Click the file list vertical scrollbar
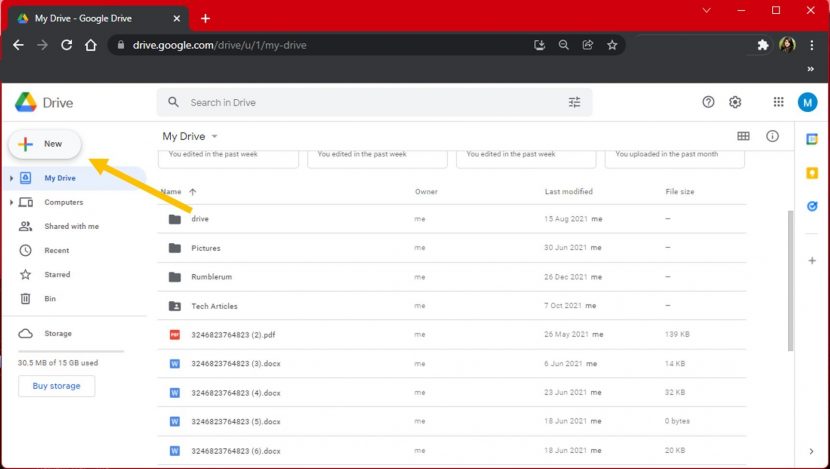Viewport: 830px width, 469px height. coord(790,281)
